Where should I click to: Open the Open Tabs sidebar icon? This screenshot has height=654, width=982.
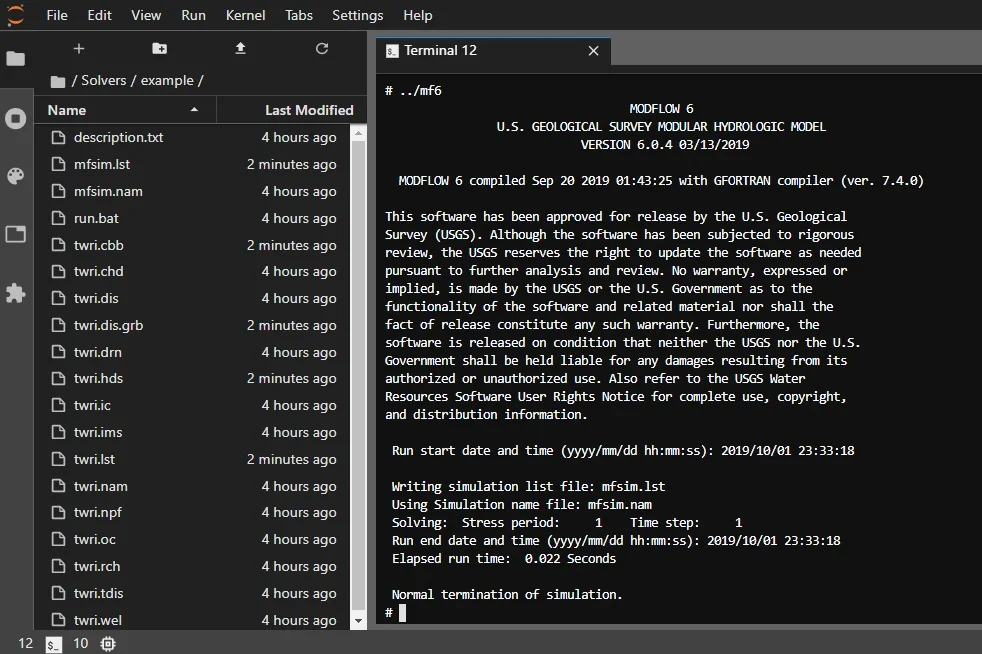point(16,234)
